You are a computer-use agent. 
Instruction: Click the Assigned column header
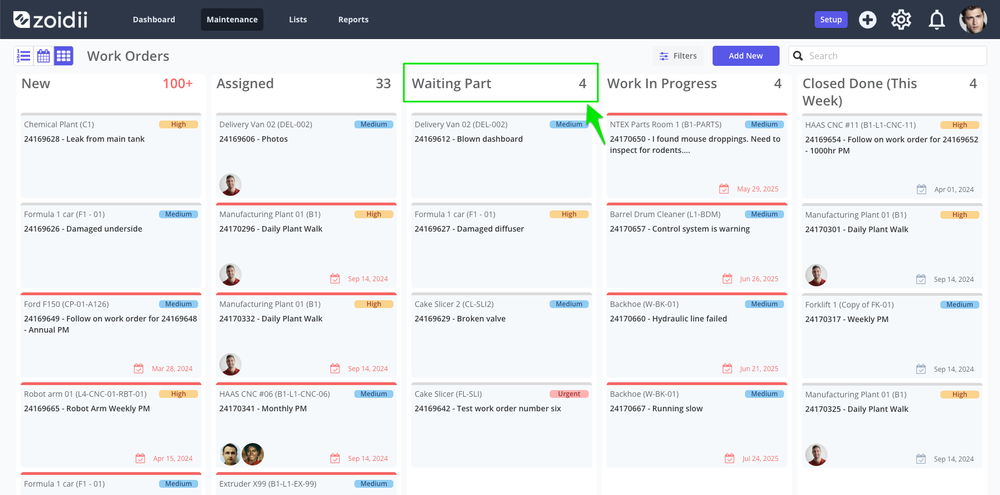click(245, 84)
